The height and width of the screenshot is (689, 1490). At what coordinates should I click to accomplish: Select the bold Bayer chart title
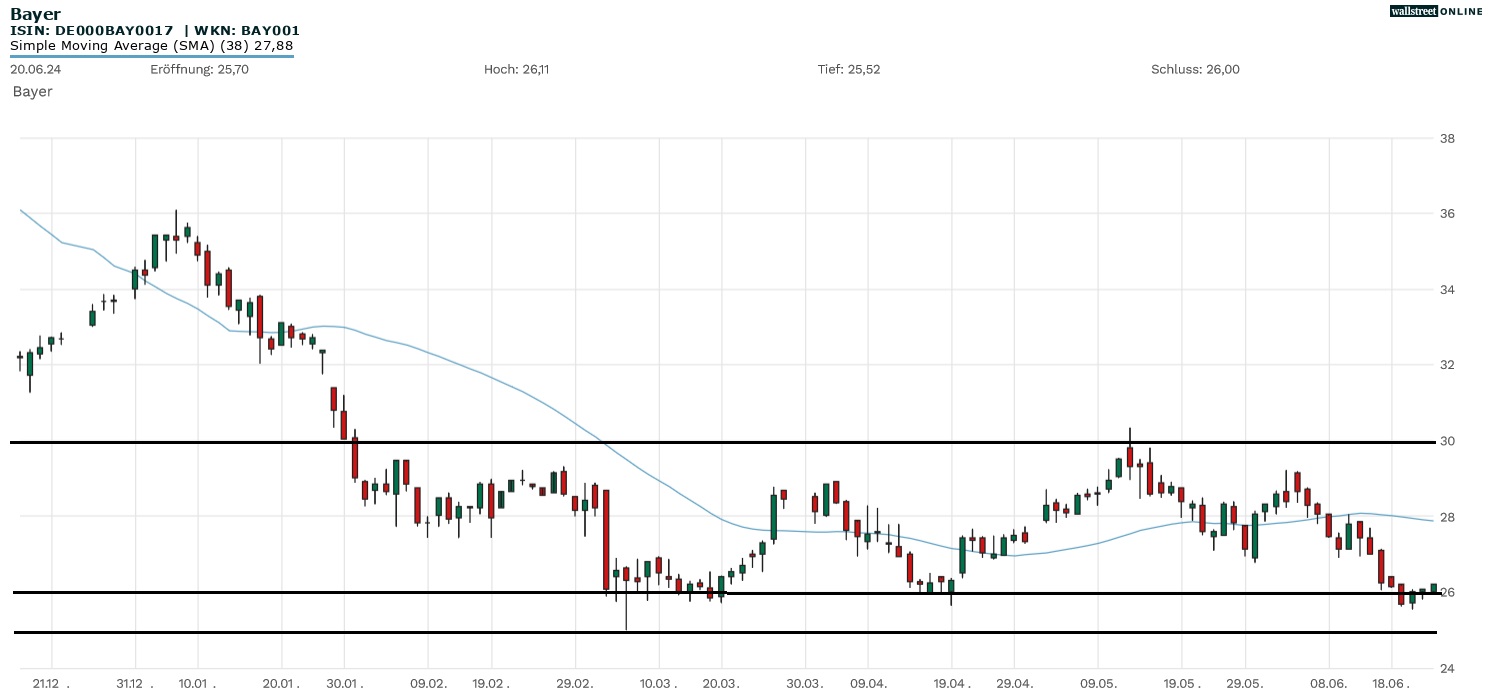pos(35,14)
